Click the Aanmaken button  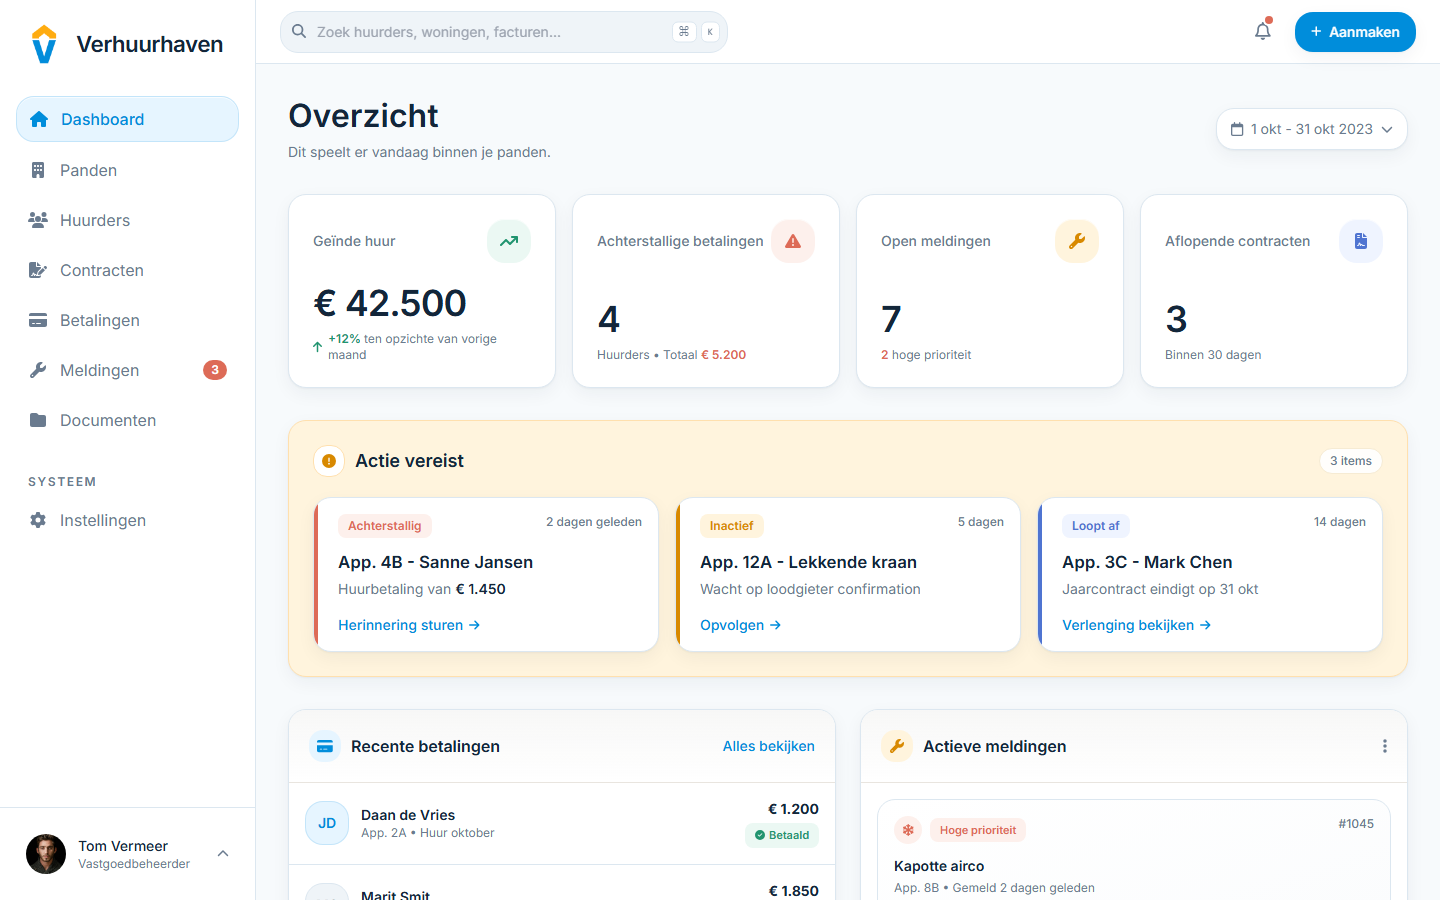pyautogui.click(x=1355, y=31)
